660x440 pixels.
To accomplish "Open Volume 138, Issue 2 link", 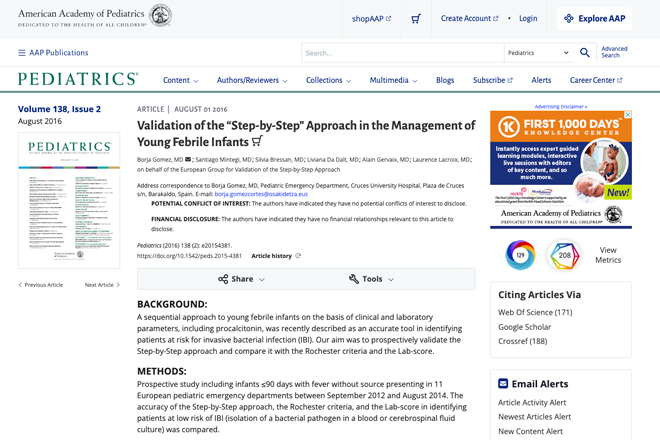I will (x=59, y=109).
